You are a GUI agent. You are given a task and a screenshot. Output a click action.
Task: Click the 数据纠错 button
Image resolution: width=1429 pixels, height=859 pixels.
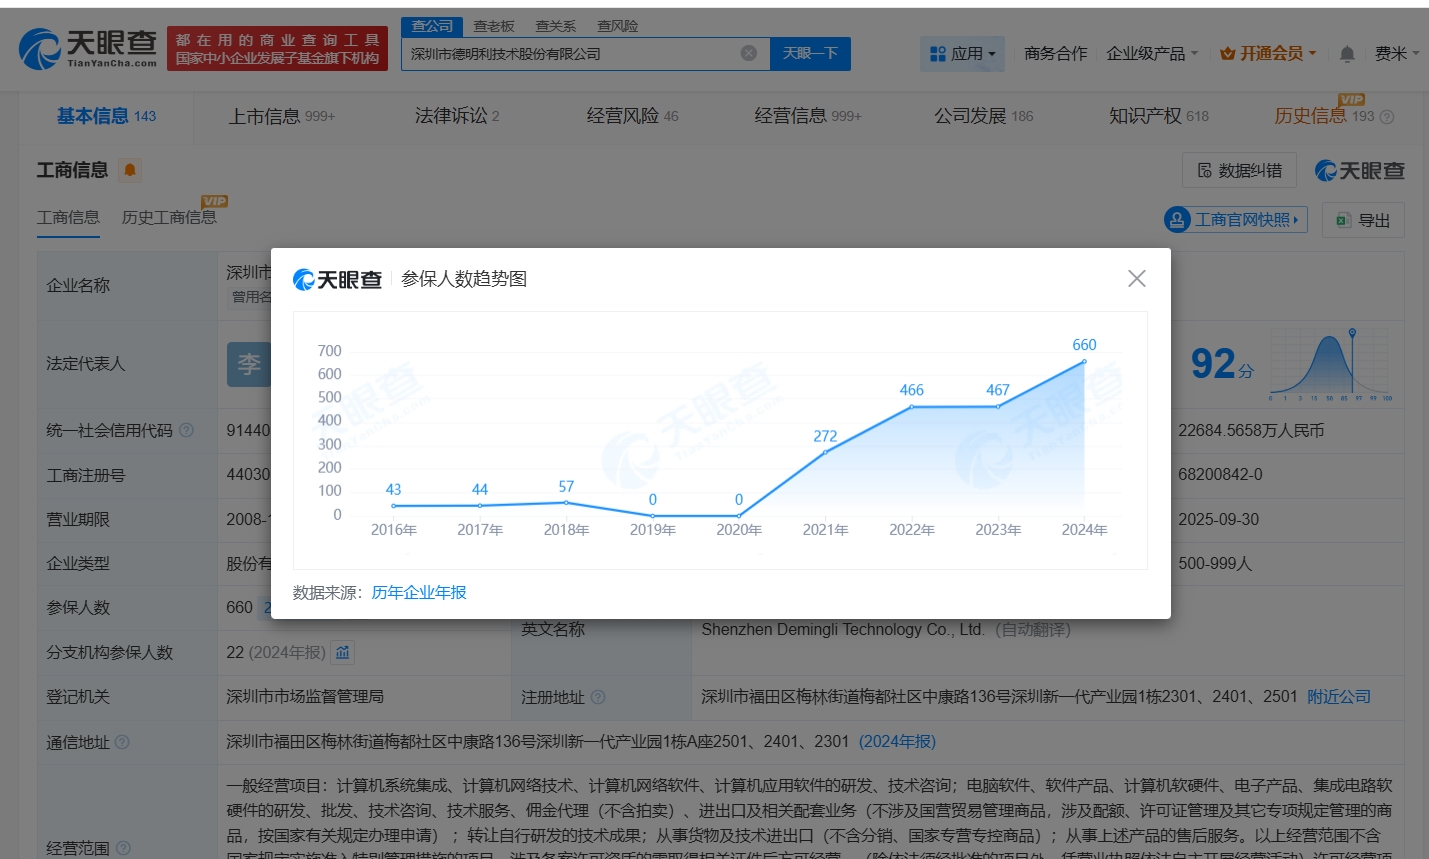pyautogui.click(x=1240, y=171)
